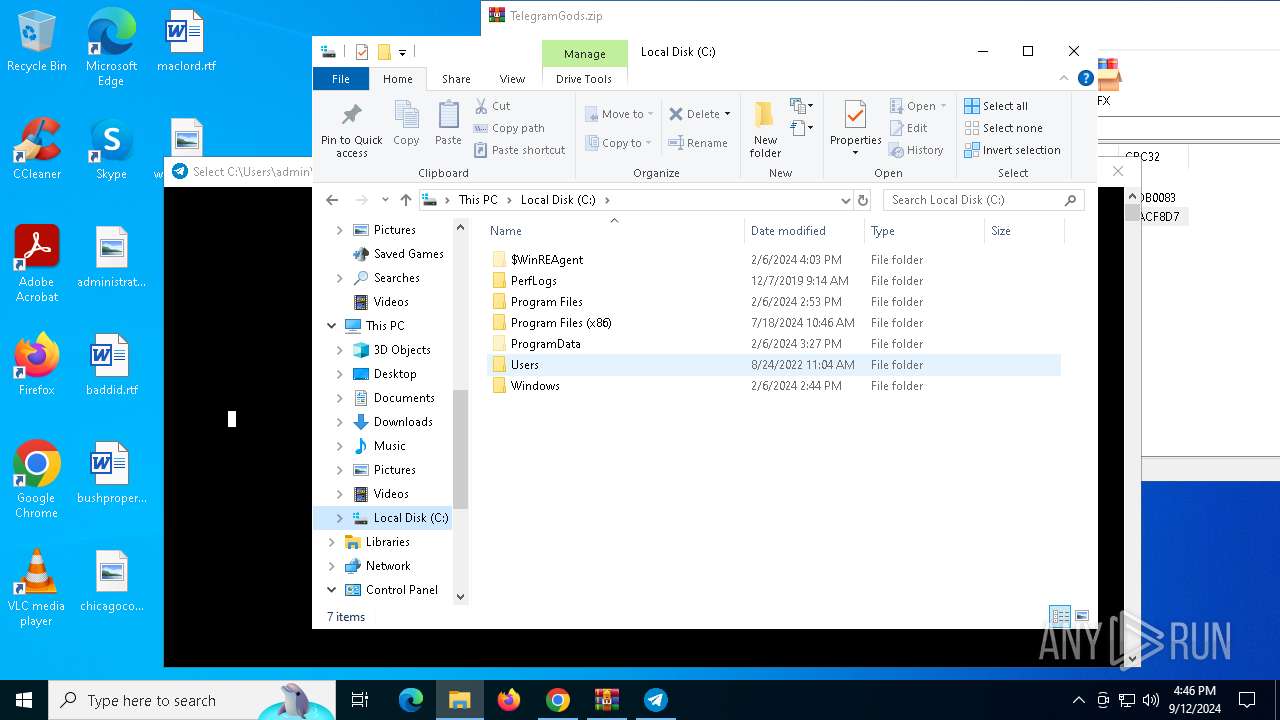Open address bar history dropdown

tap(846, 200)
